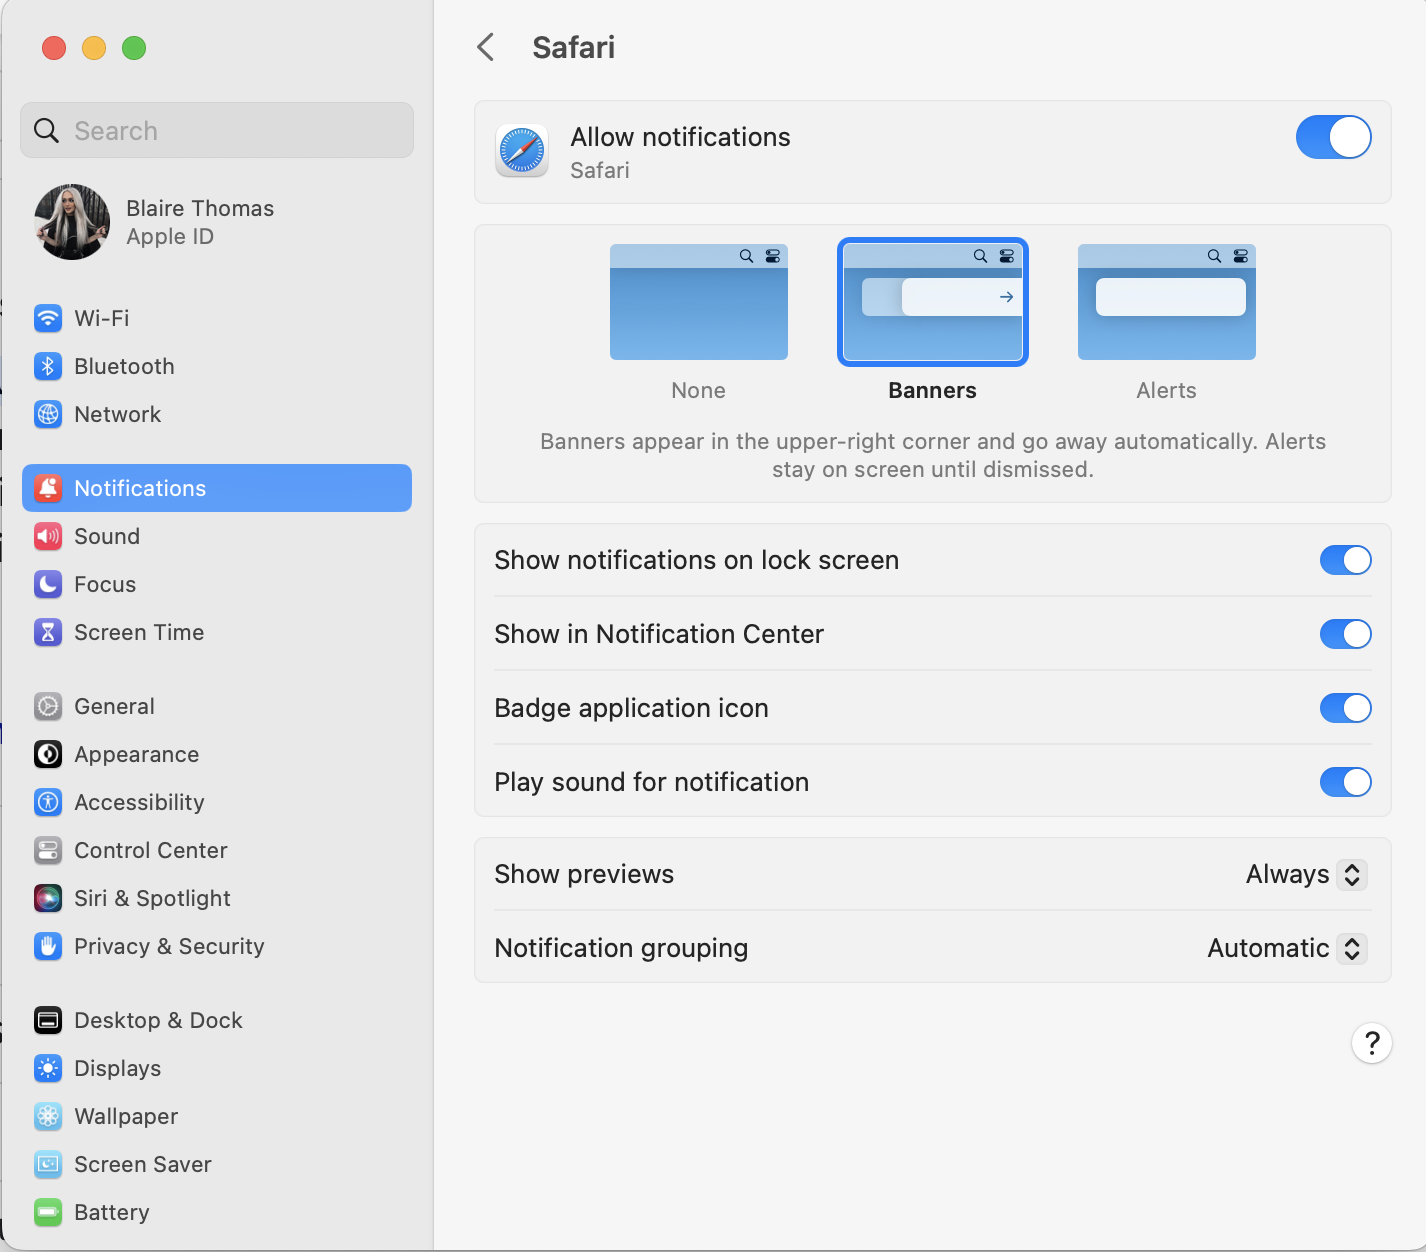
Task: Open Notification grouping Automatic dropdown
Action: (1287, 948)
